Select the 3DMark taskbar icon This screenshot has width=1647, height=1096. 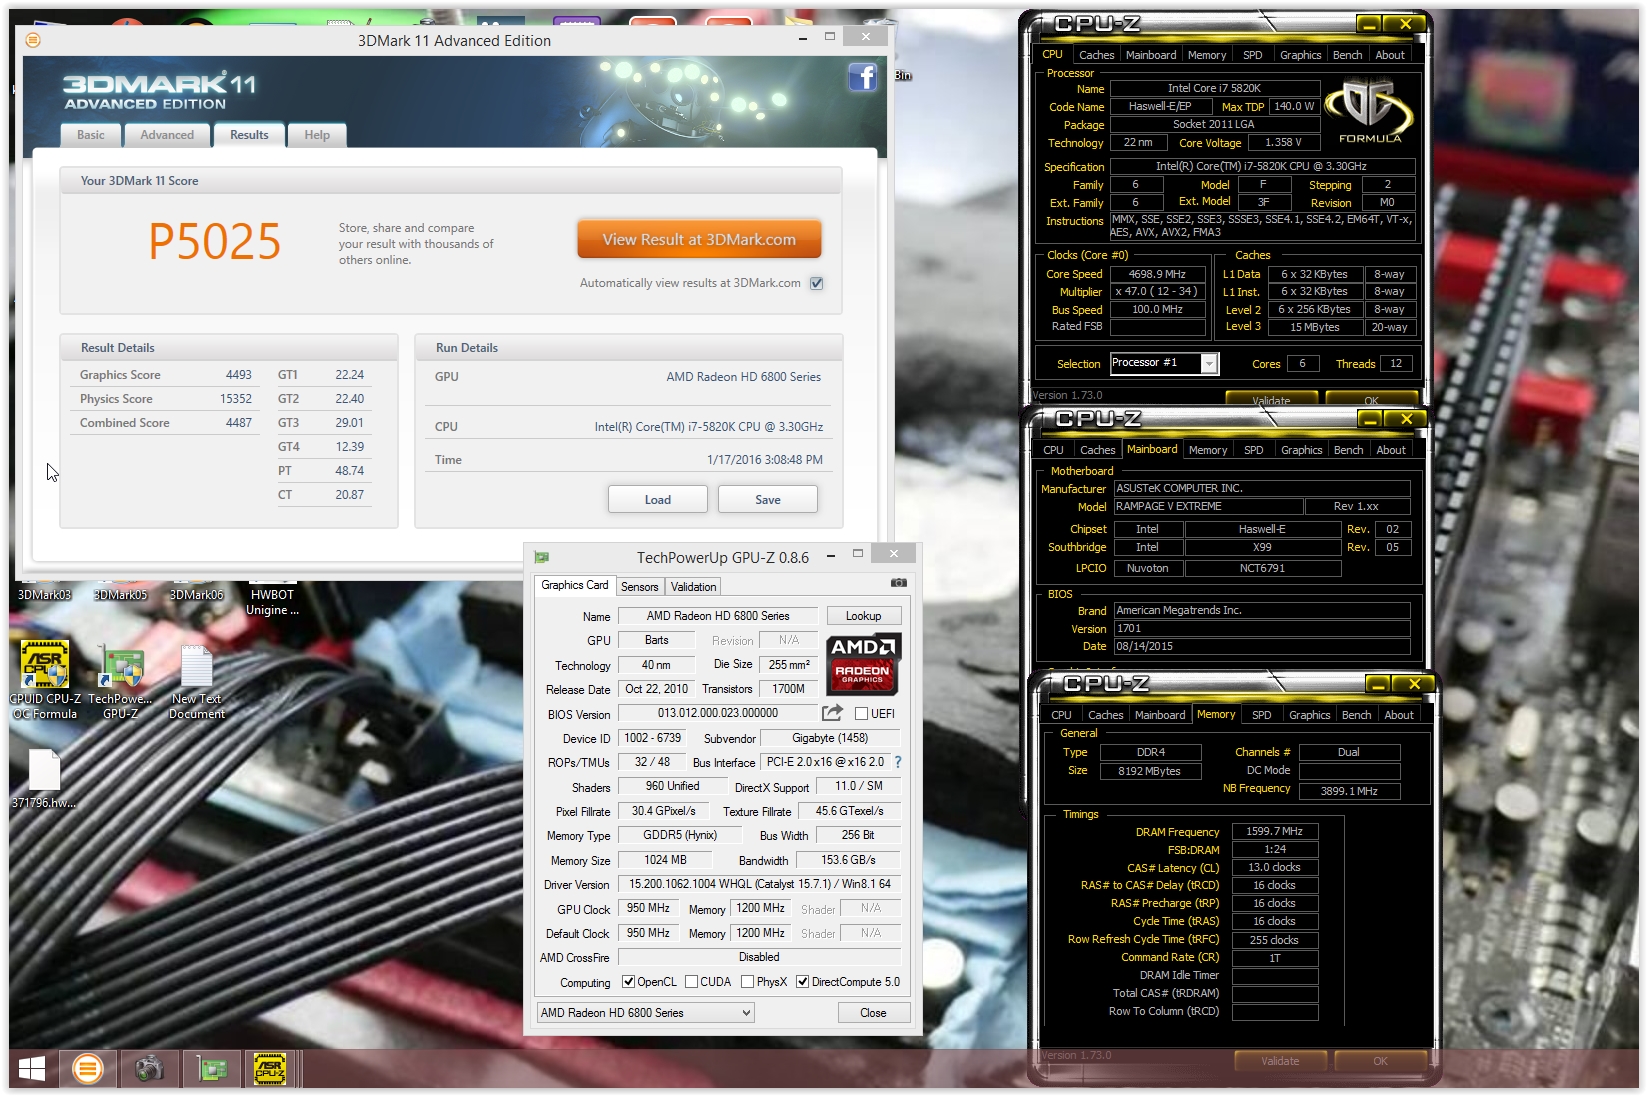(88, 1069)
